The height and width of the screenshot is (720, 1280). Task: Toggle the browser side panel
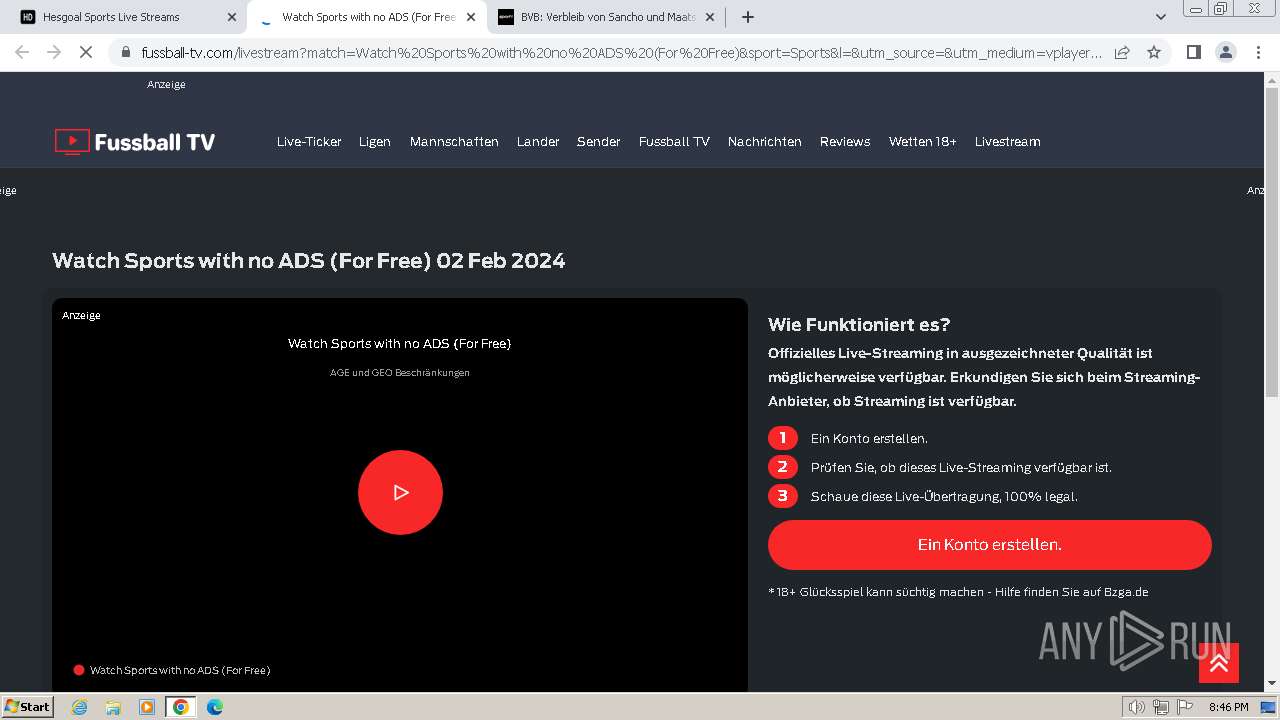point(1193,52)
